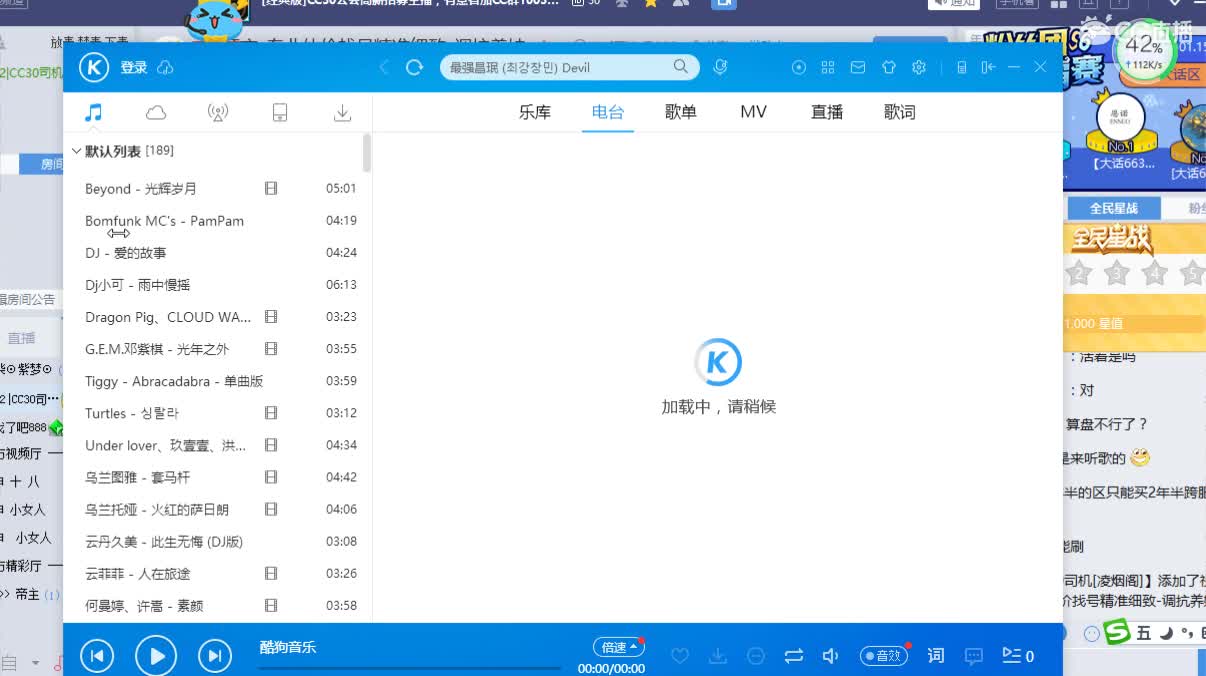This screenshot has height=676, width=1206.
Task: Open the play queue list
Action: pos(1018,656)
